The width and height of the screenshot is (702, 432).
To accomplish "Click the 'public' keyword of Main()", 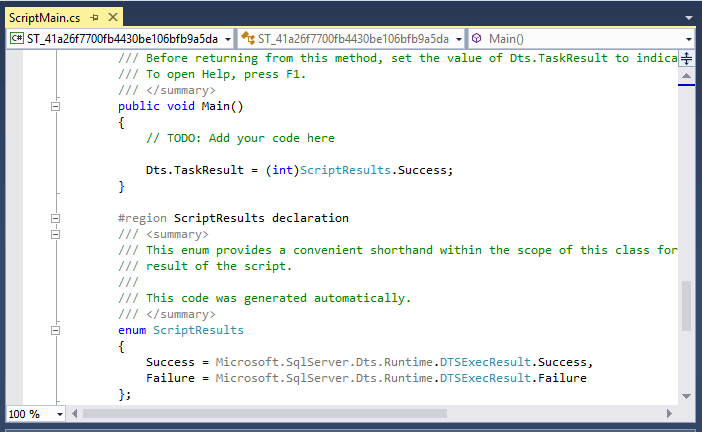I will coord(139,107).
